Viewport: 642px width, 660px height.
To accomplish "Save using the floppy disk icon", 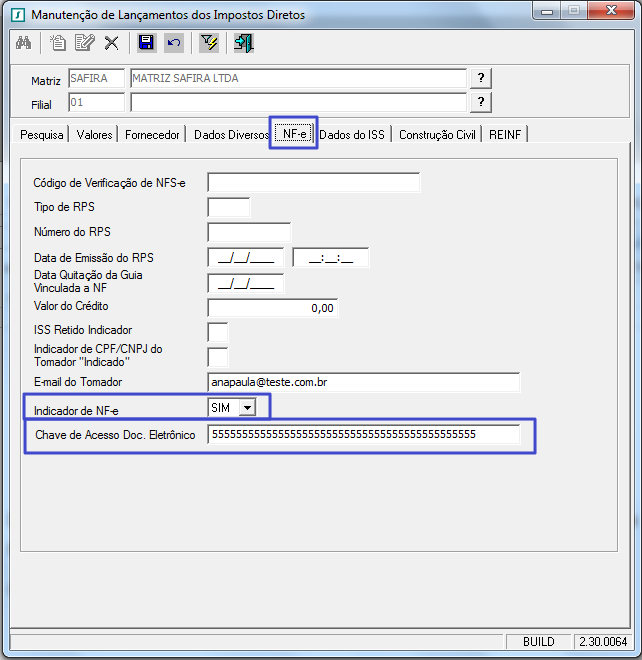I will (x=146, y=43).
